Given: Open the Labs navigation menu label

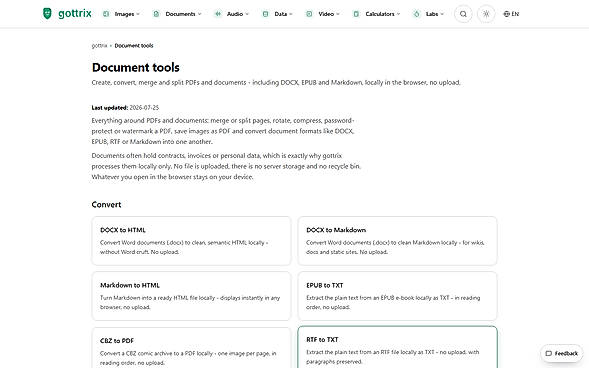Looking at the screenshot, I should [432, 14].
